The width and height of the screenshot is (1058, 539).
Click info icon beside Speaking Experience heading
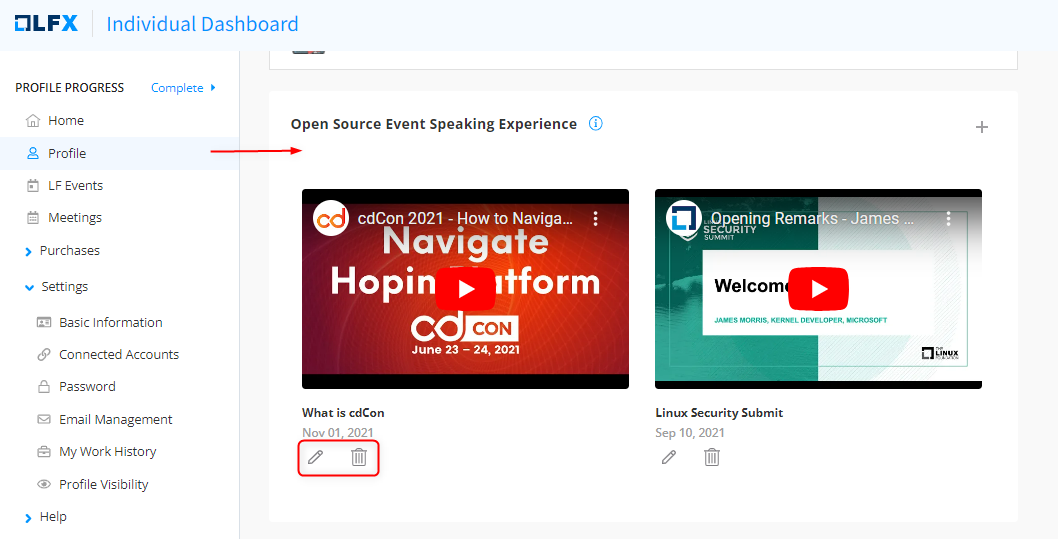pyautogui.click(x=596, y=124)
